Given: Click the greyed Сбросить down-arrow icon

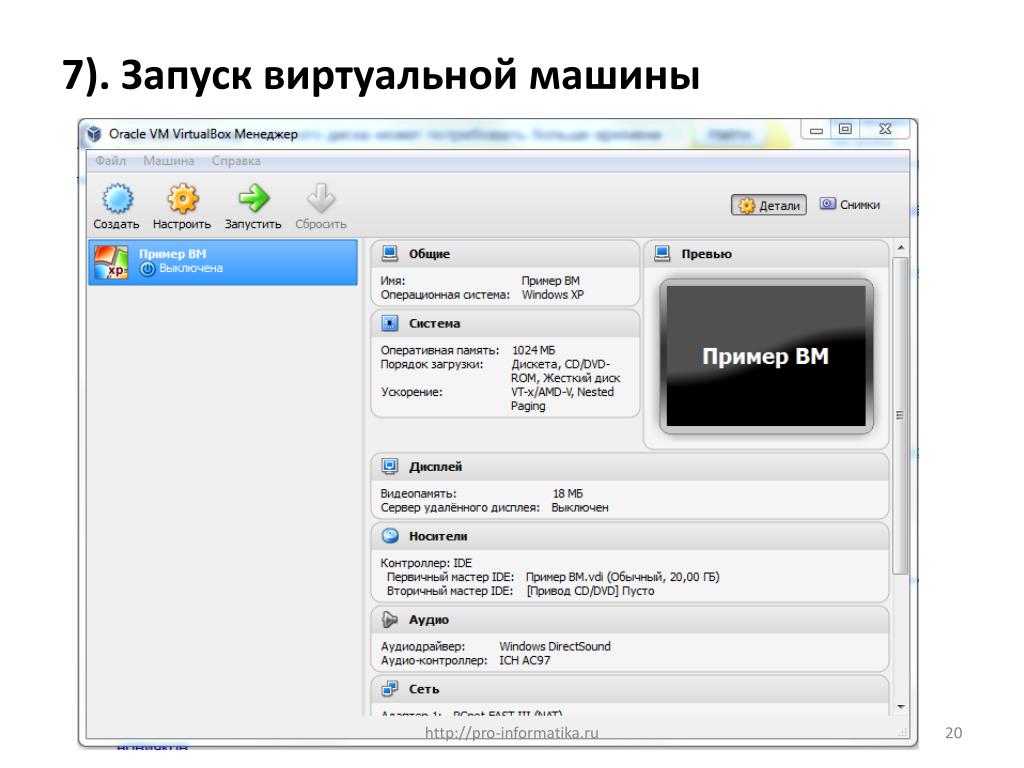Looking at the screenshot, I should pyautogui.click(x=321, y=199).
